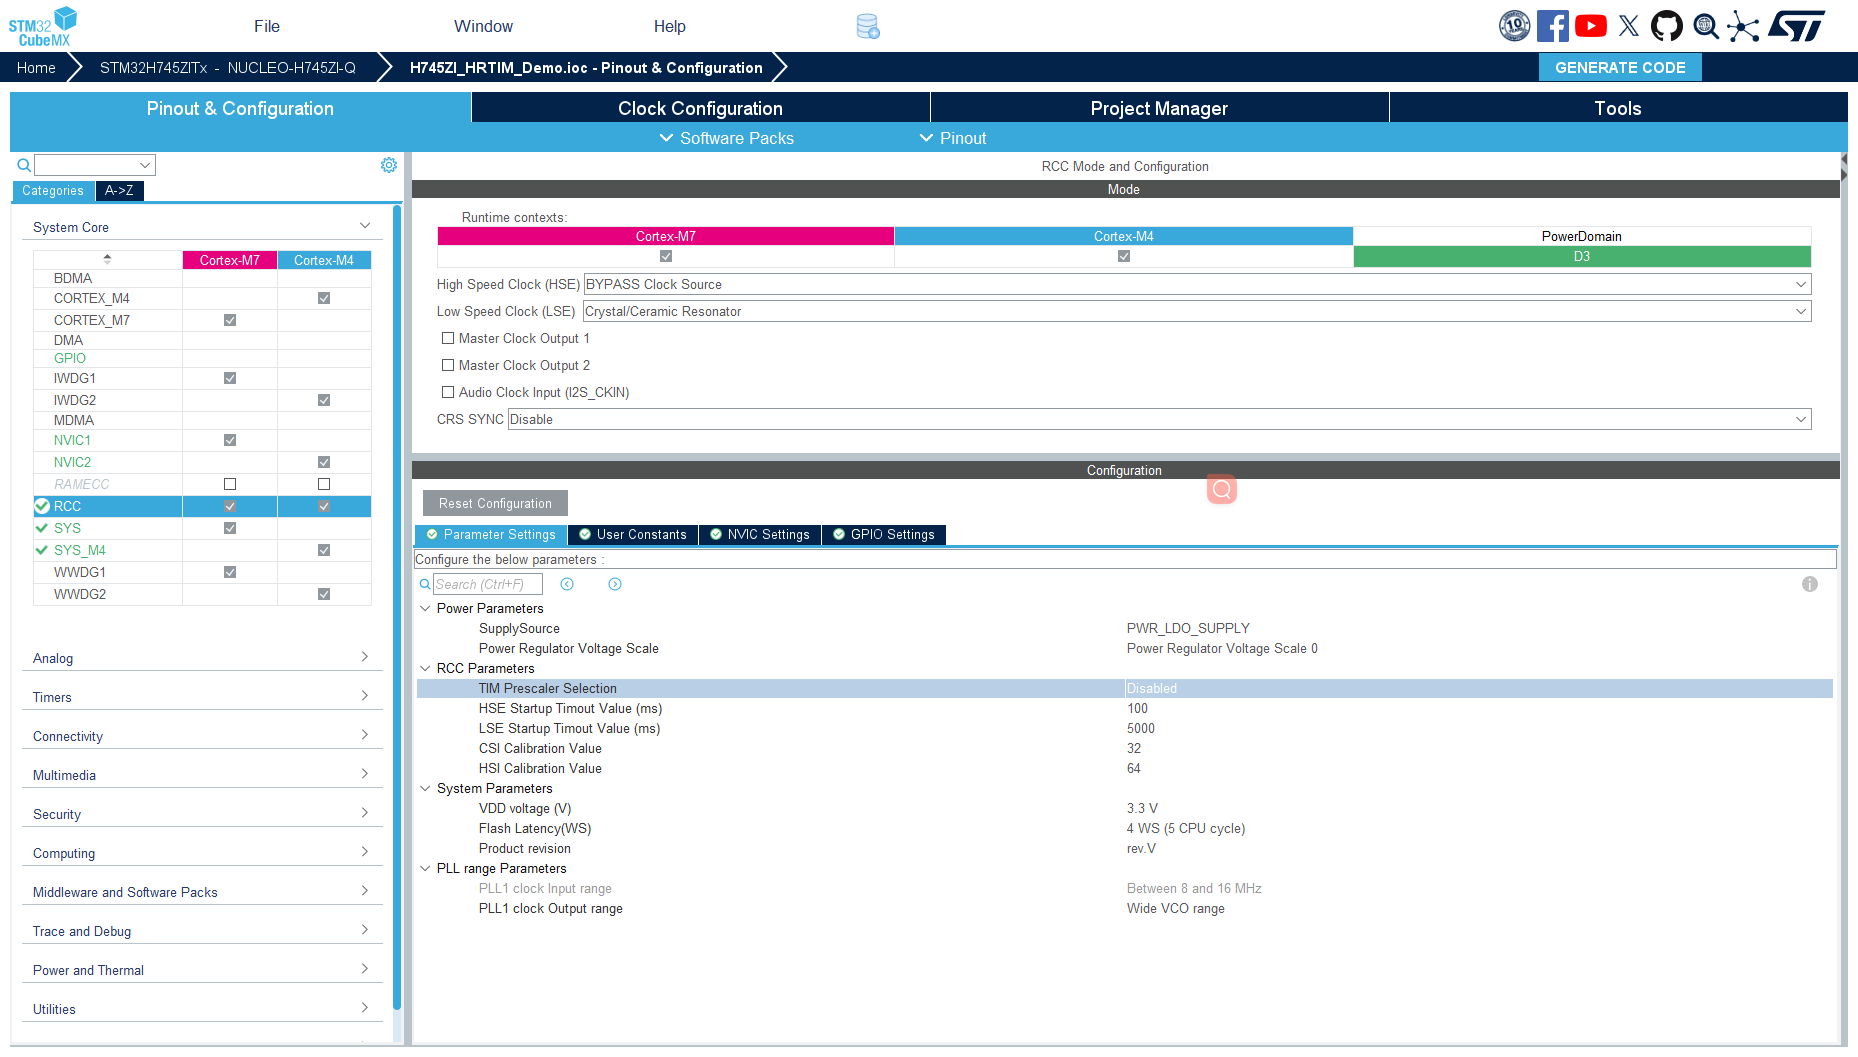Go to Home breadcrumb
This screenshot has height=1057, width=1858.
coord(36,67)
